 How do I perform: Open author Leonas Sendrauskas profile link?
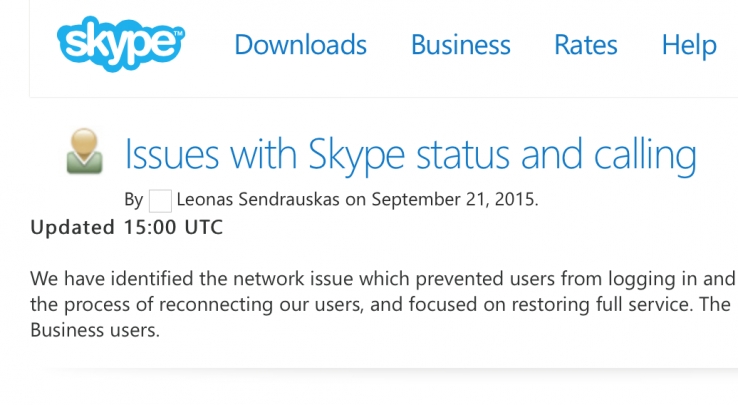(258, 199)
